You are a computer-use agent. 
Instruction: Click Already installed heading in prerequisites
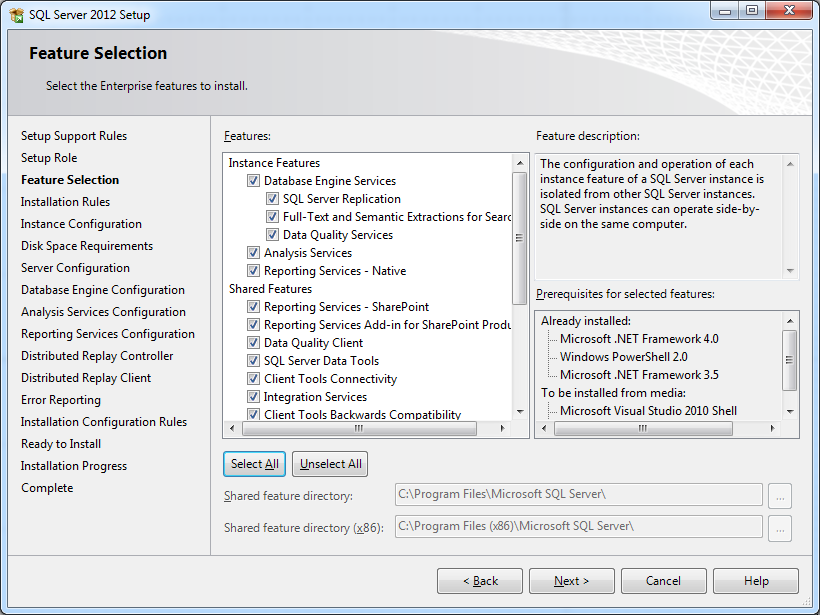pyautogui.click(x=586, y=321)
